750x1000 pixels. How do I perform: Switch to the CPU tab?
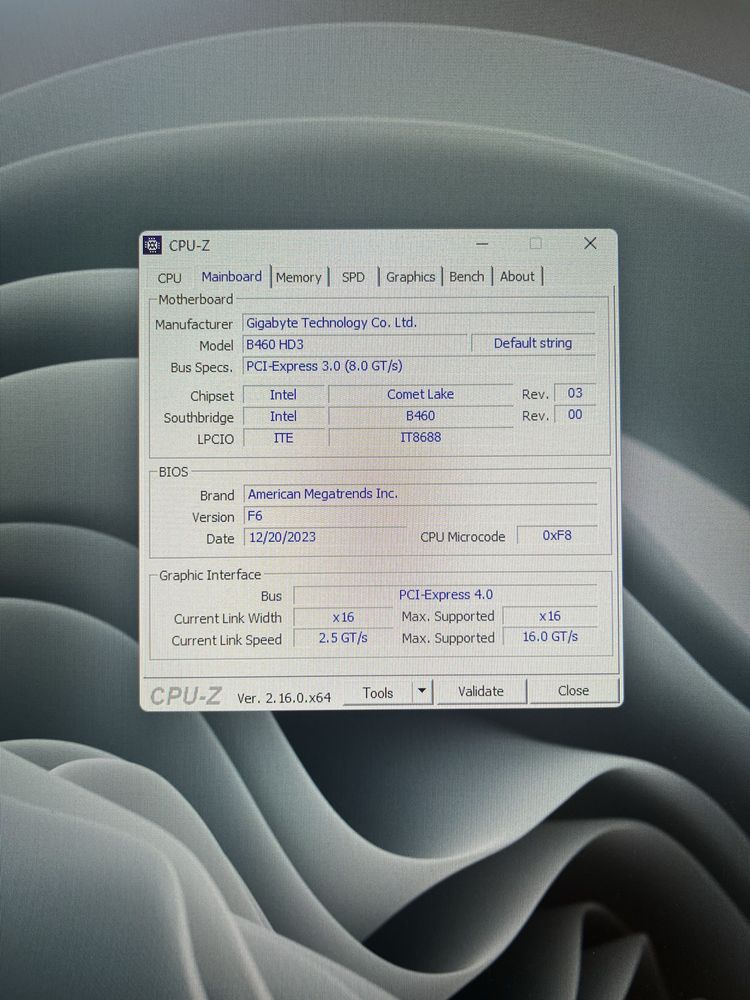click(170, 278)
